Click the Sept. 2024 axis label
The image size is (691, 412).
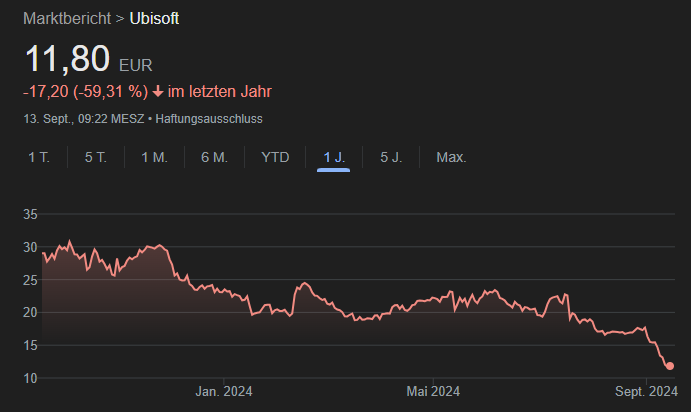[x=646, y=391]
